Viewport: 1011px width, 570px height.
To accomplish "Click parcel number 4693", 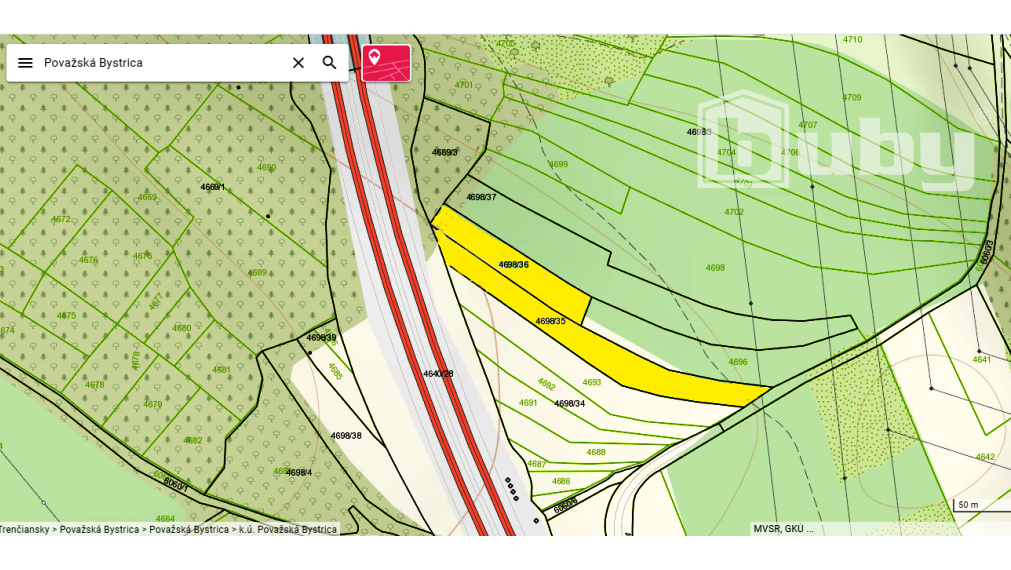I will [x=592, y=382].
